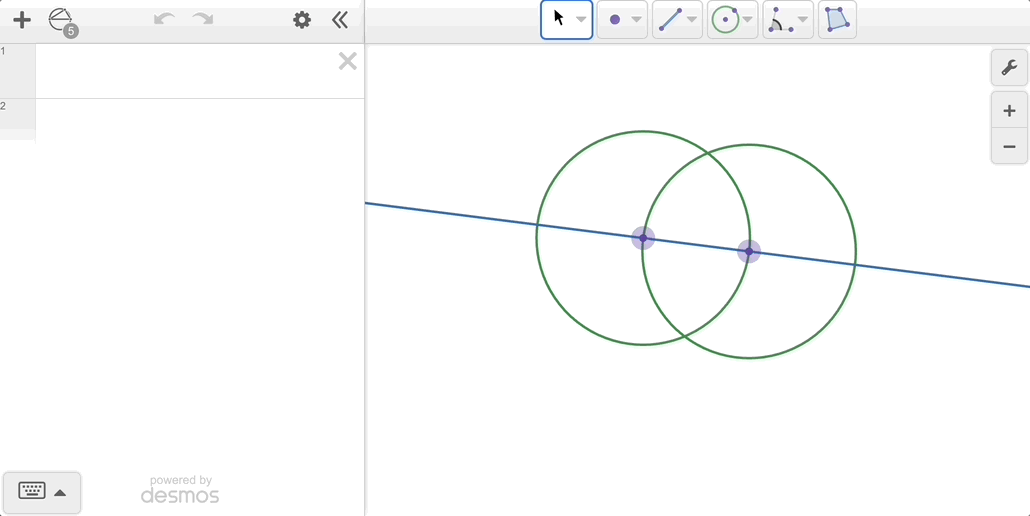The width and height of the screenshot is (1030, 516).
Task: Click the empty expression row 2
Action: 198,119
